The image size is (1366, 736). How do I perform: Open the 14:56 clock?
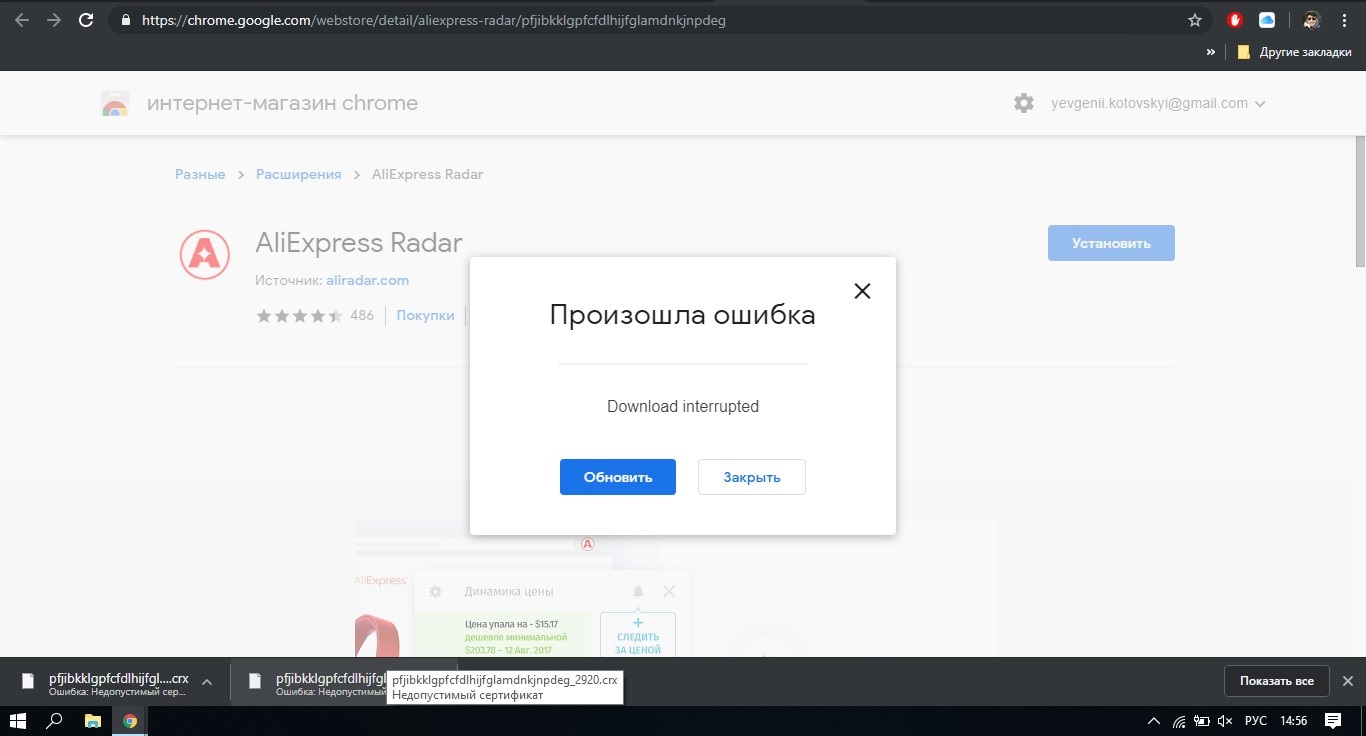click(1294, 721)
